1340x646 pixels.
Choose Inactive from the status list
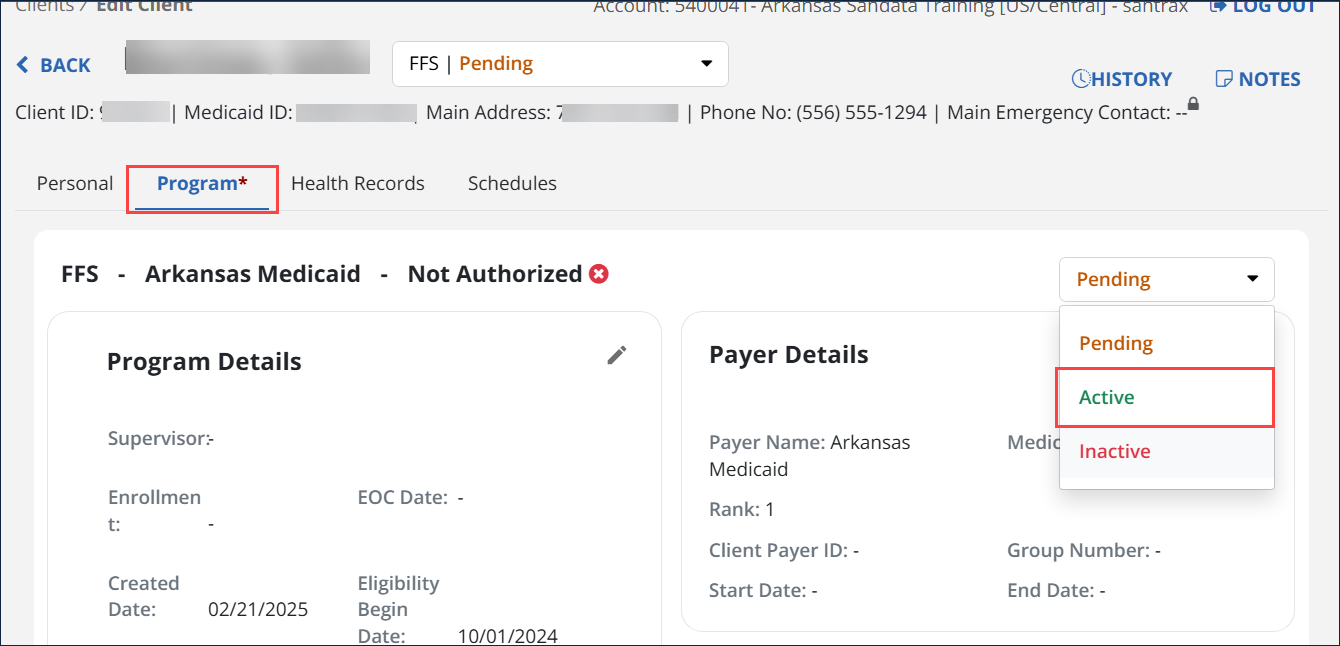click(x=1114, y=451)
